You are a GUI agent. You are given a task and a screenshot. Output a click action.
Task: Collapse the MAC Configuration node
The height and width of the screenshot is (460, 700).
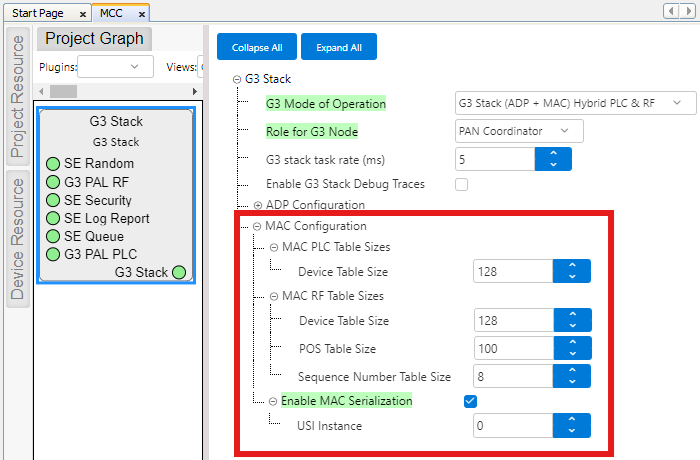coord(257,226)
